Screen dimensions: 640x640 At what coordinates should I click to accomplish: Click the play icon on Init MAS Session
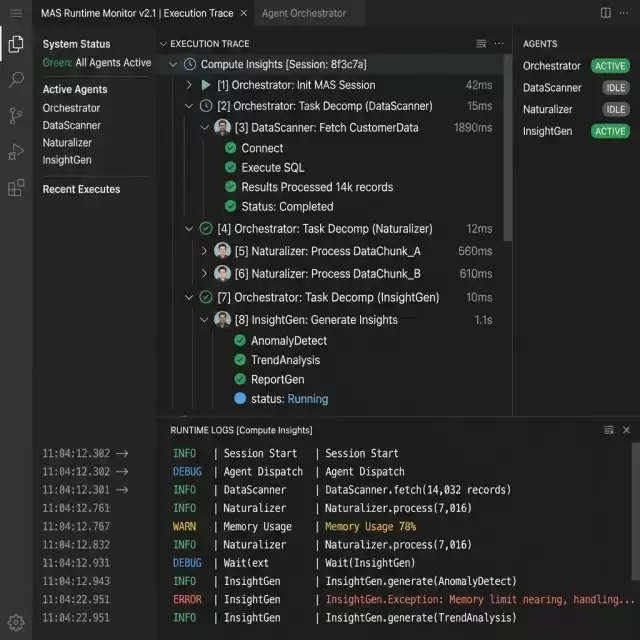click(x=206, y=85)
